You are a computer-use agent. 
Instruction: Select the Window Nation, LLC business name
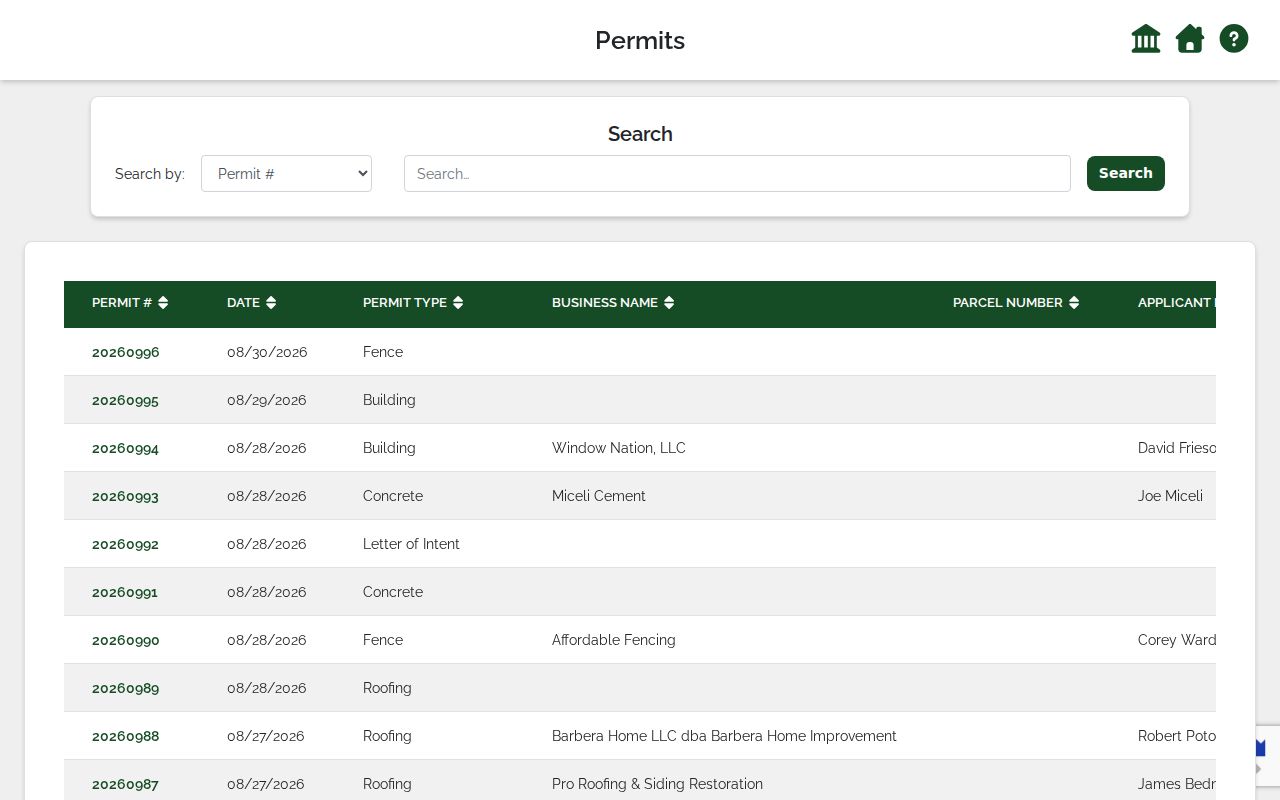pyautogui.click(x=619, y=448)
